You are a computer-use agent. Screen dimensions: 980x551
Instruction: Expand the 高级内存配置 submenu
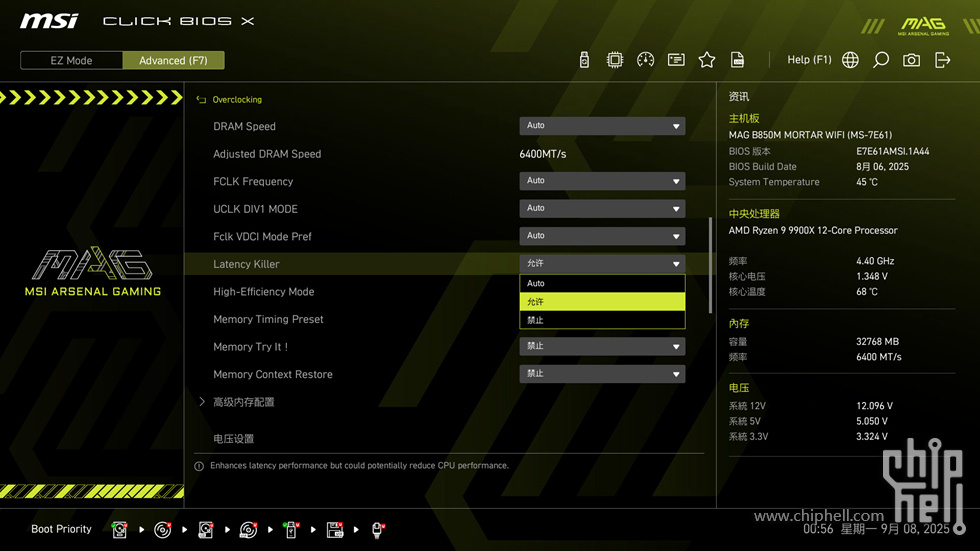tap(244, 402)
